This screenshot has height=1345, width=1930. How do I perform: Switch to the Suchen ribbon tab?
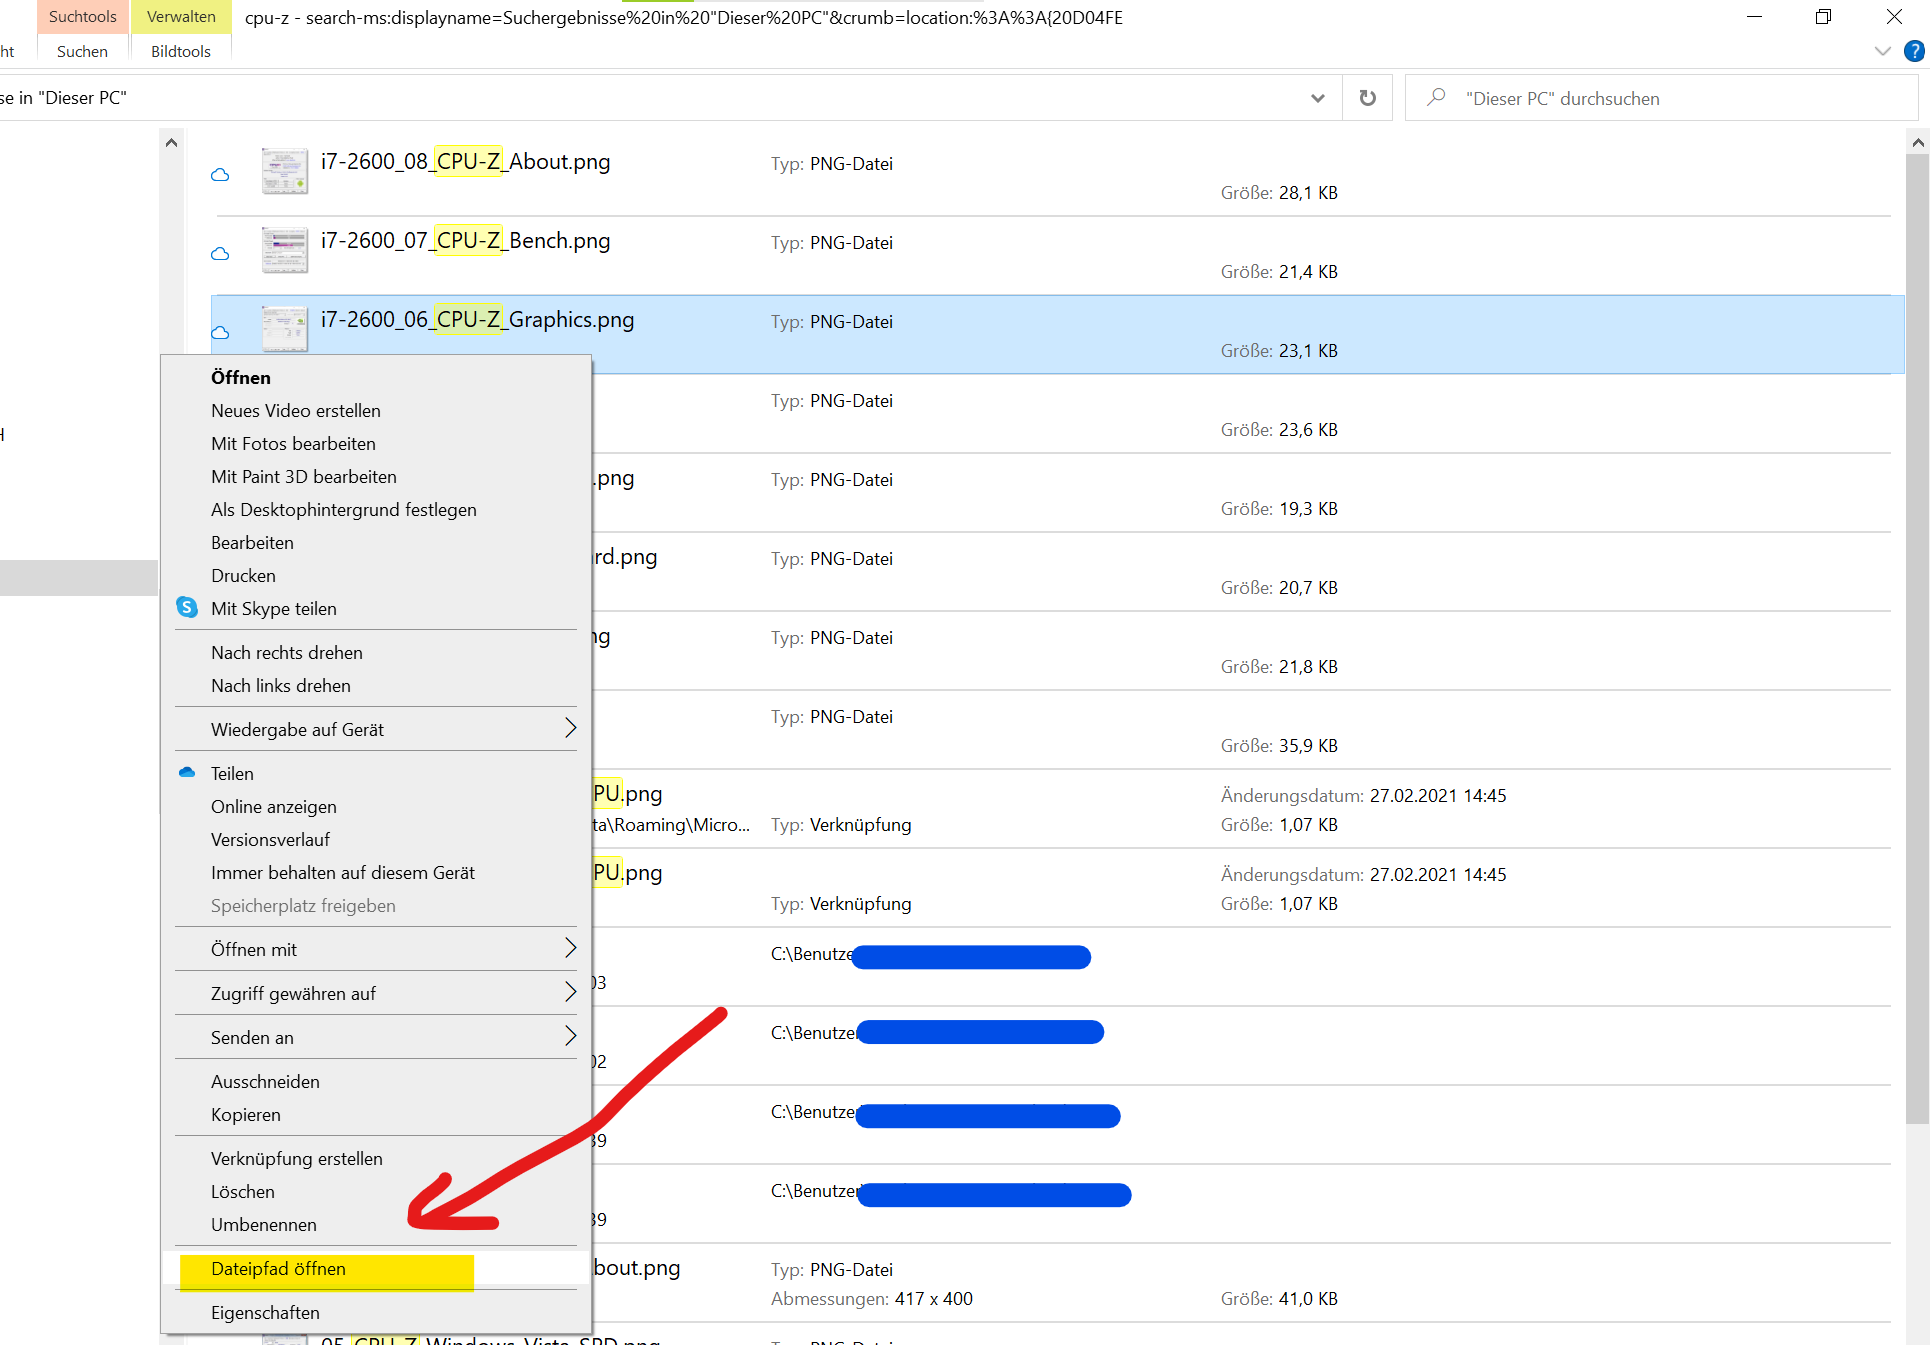click(82, 51)
